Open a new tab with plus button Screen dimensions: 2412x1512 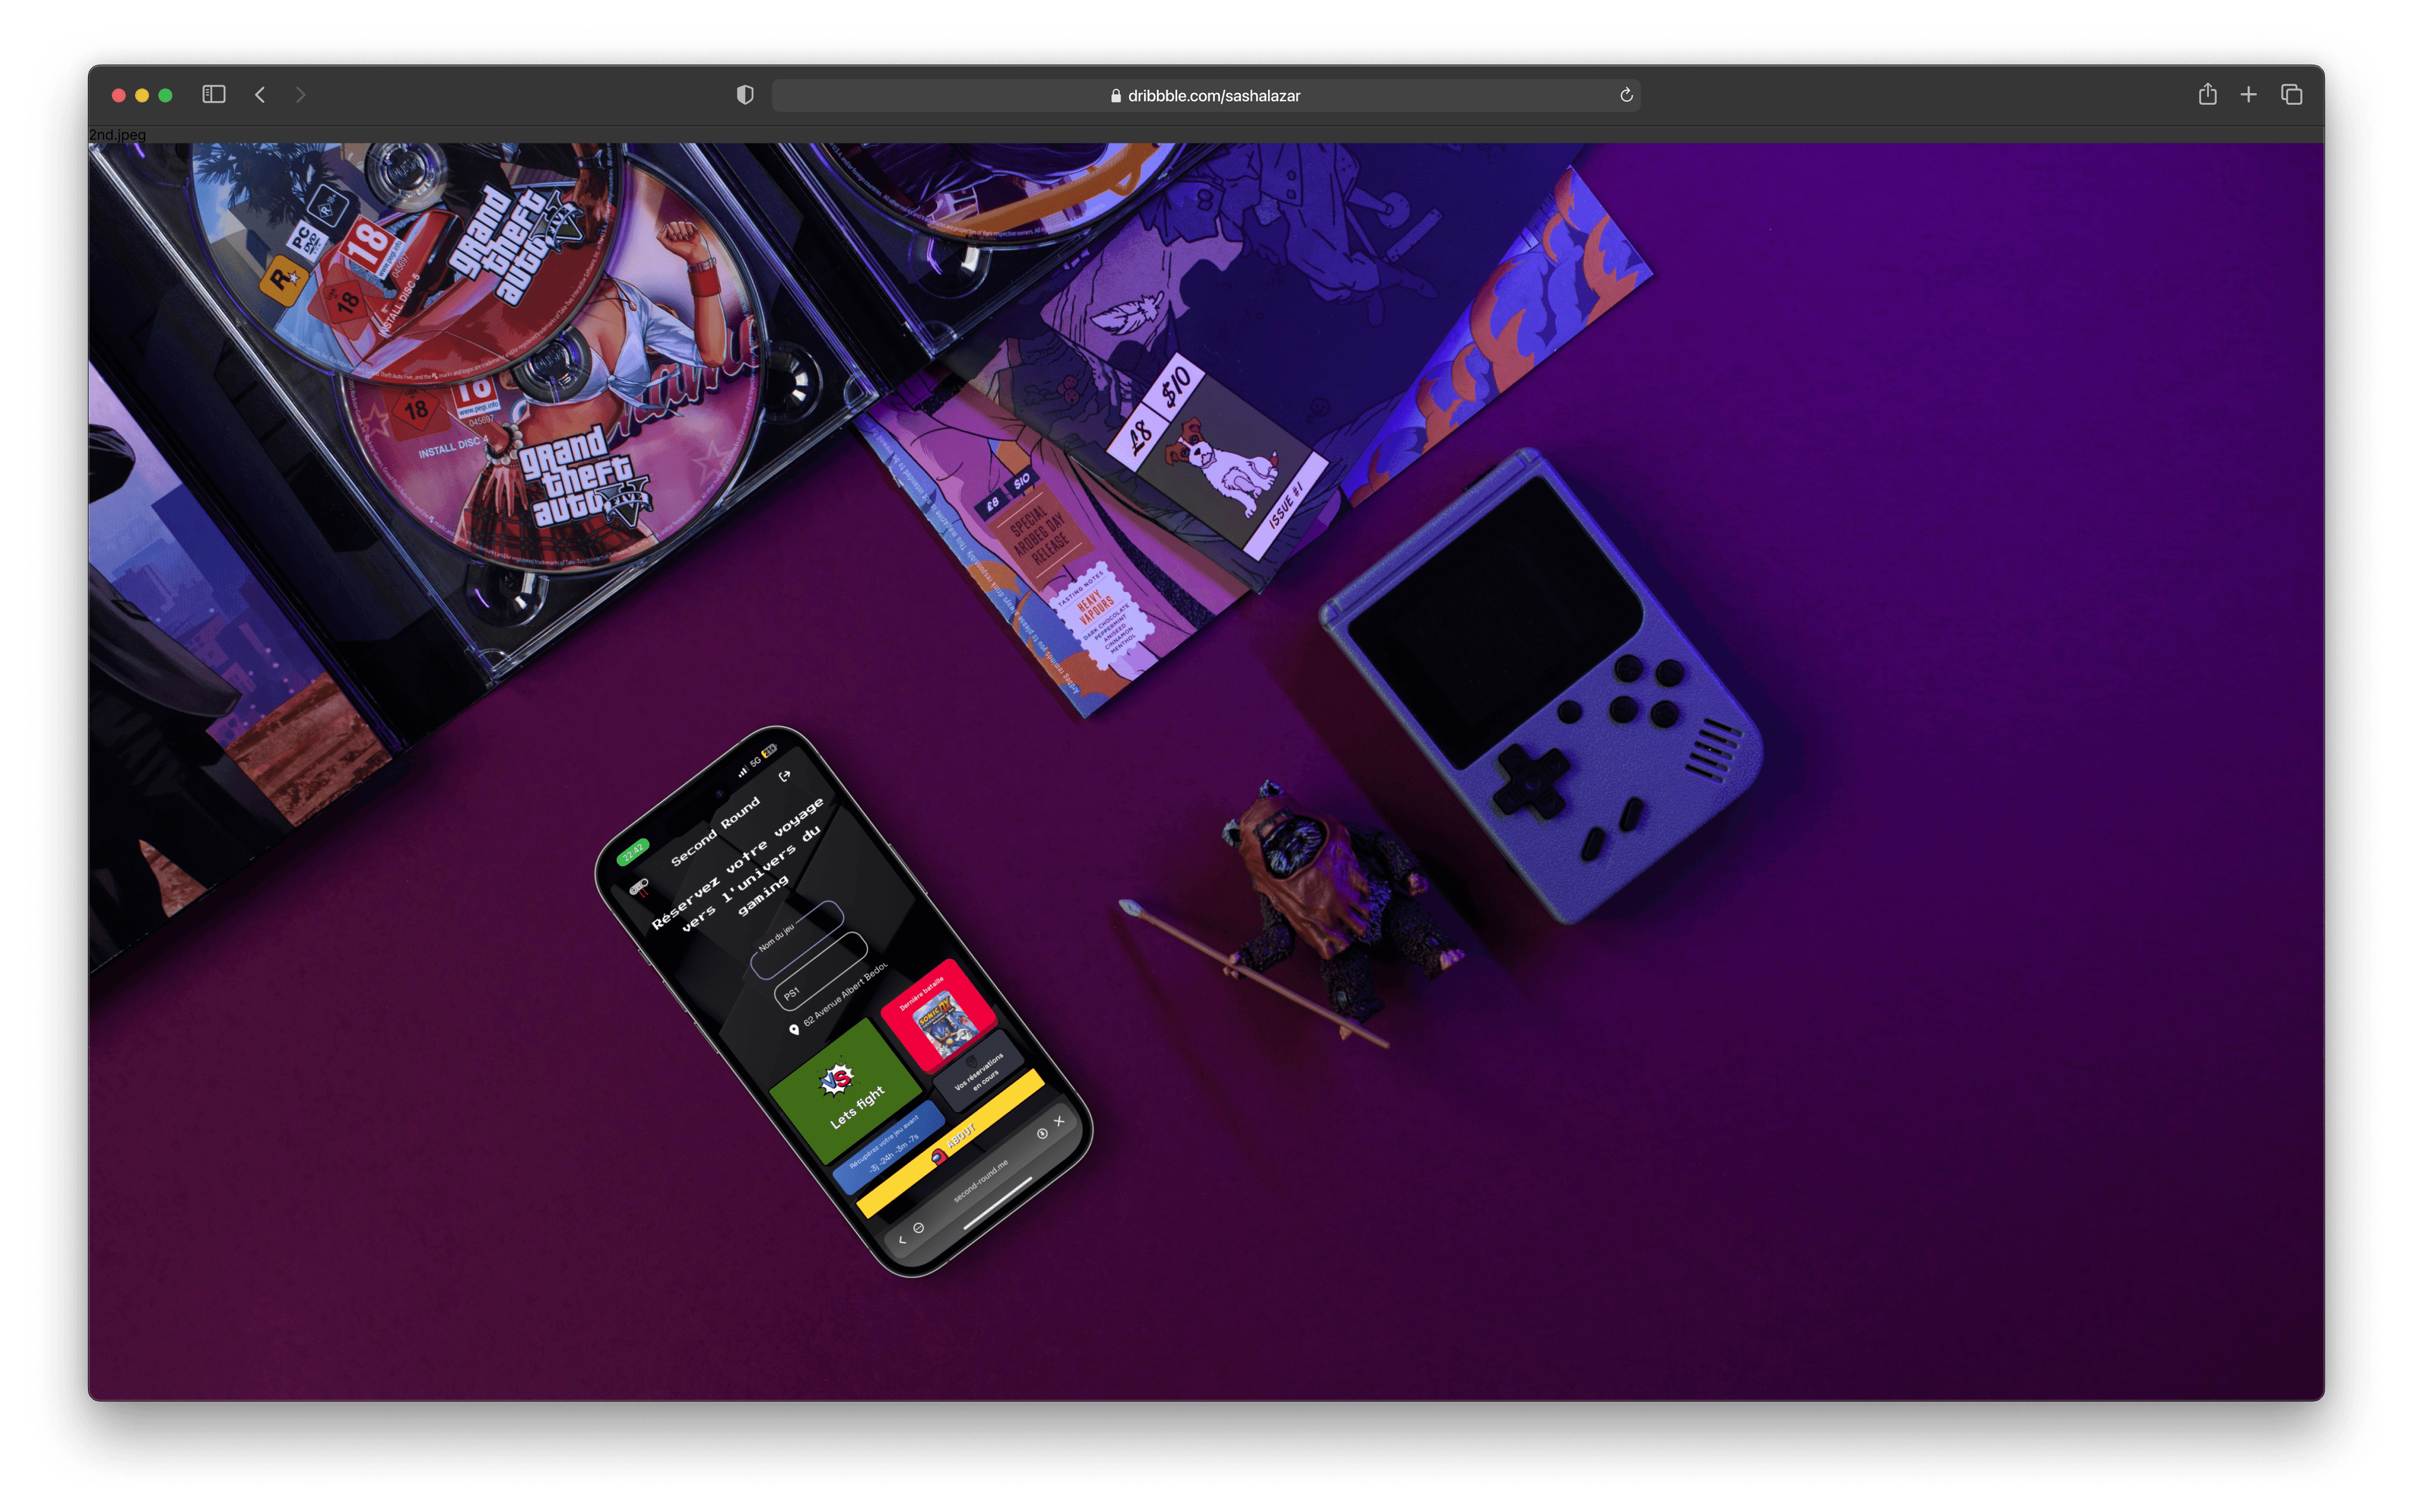pos(2248,94)
